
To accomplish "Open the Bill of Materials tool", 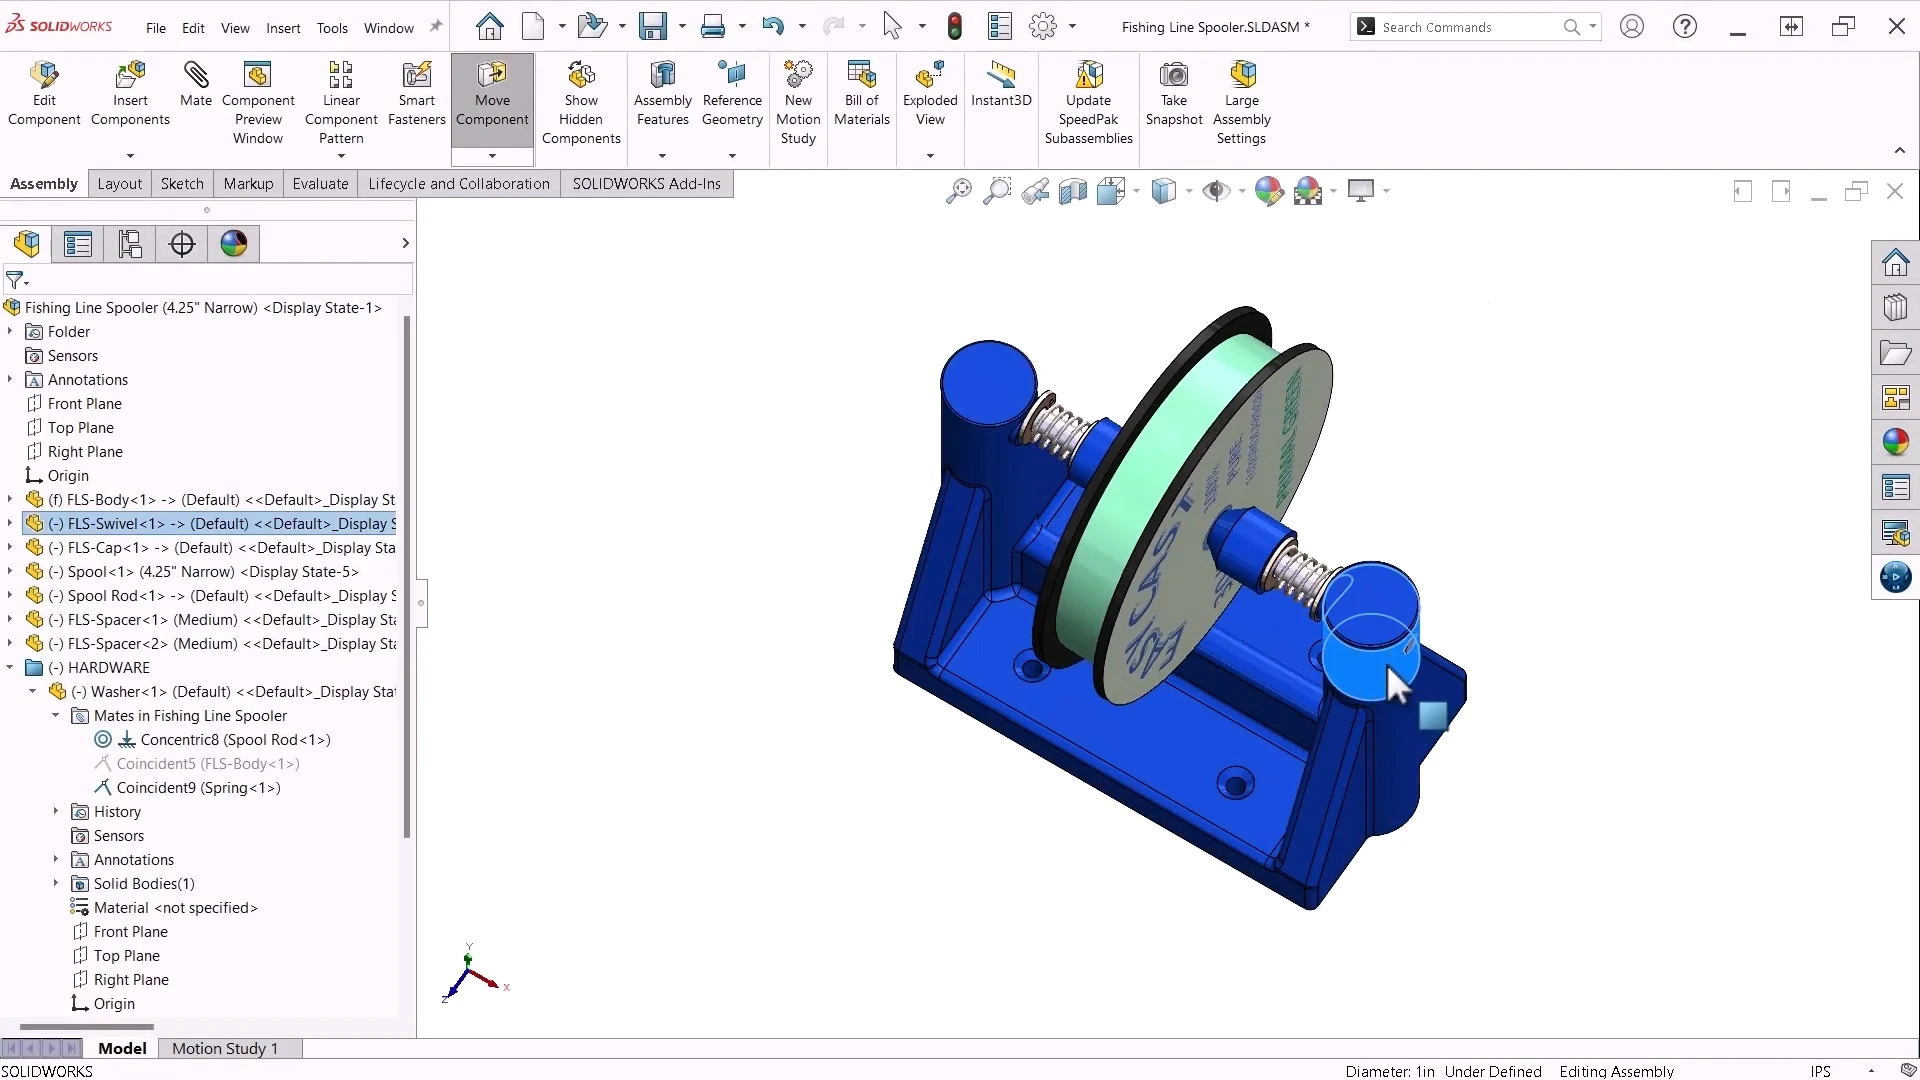I will 862,95.
